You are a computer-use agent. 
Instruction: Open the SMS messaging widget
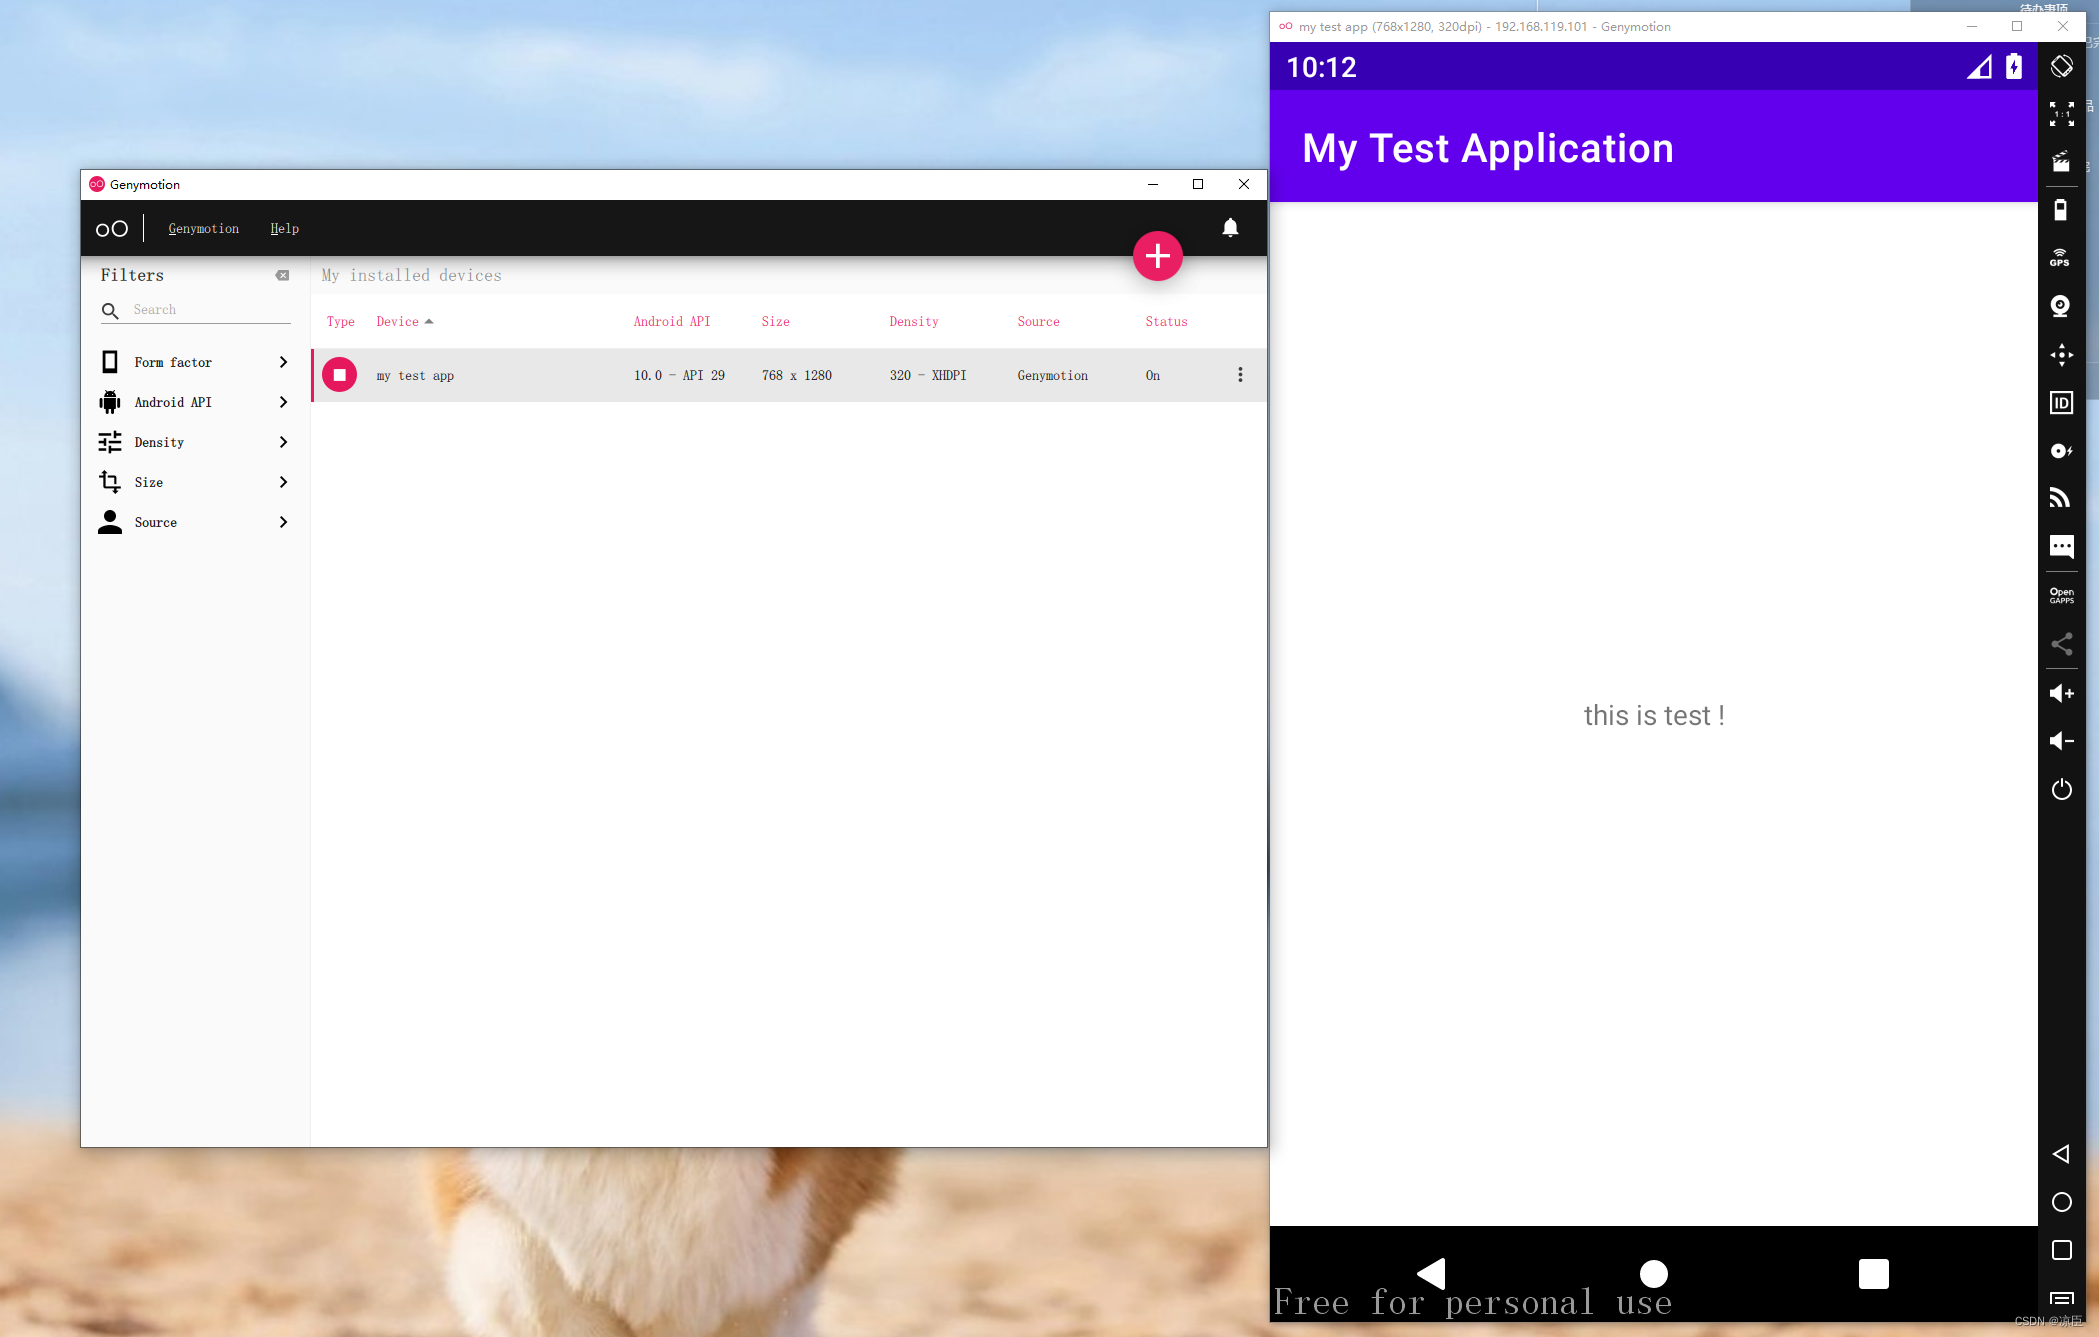click(2061, 546)
